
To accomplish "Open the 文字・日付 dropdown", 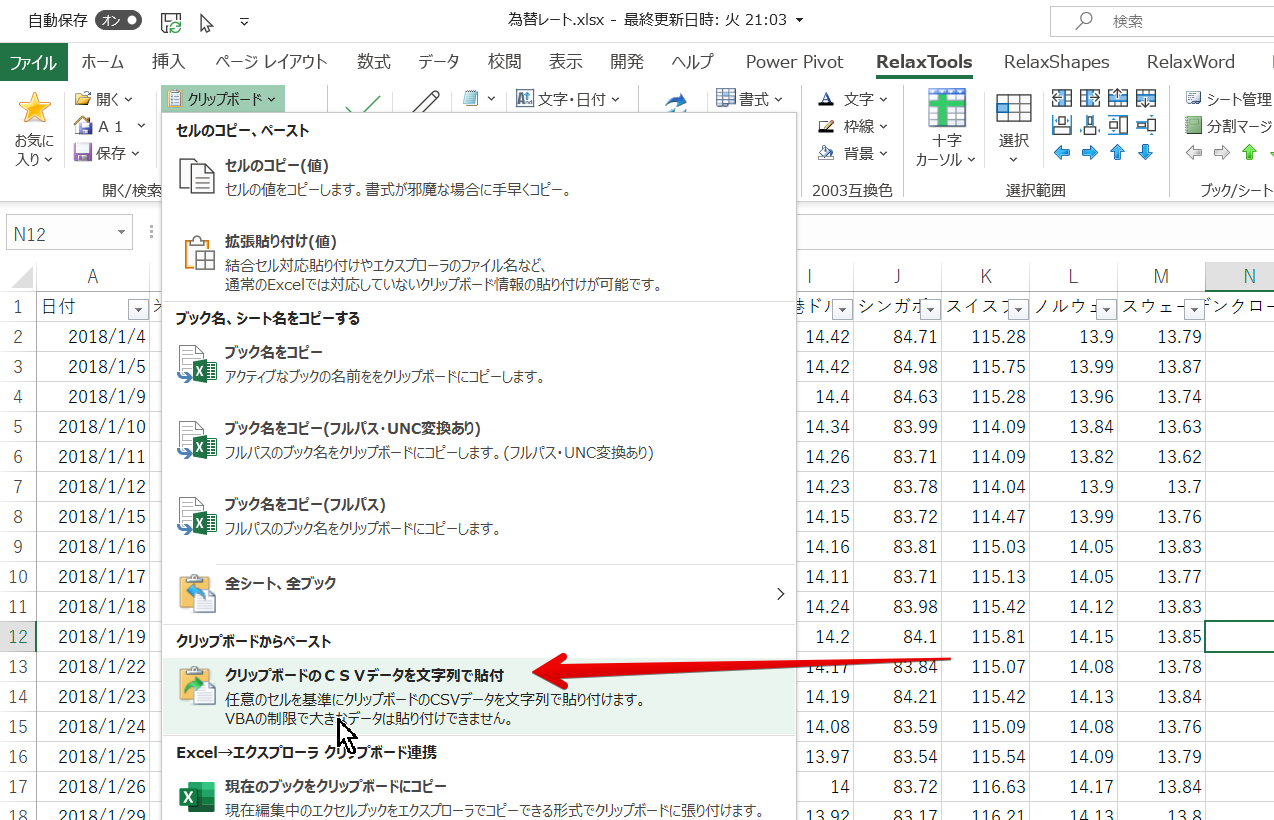I will click(x=568, y=99).
